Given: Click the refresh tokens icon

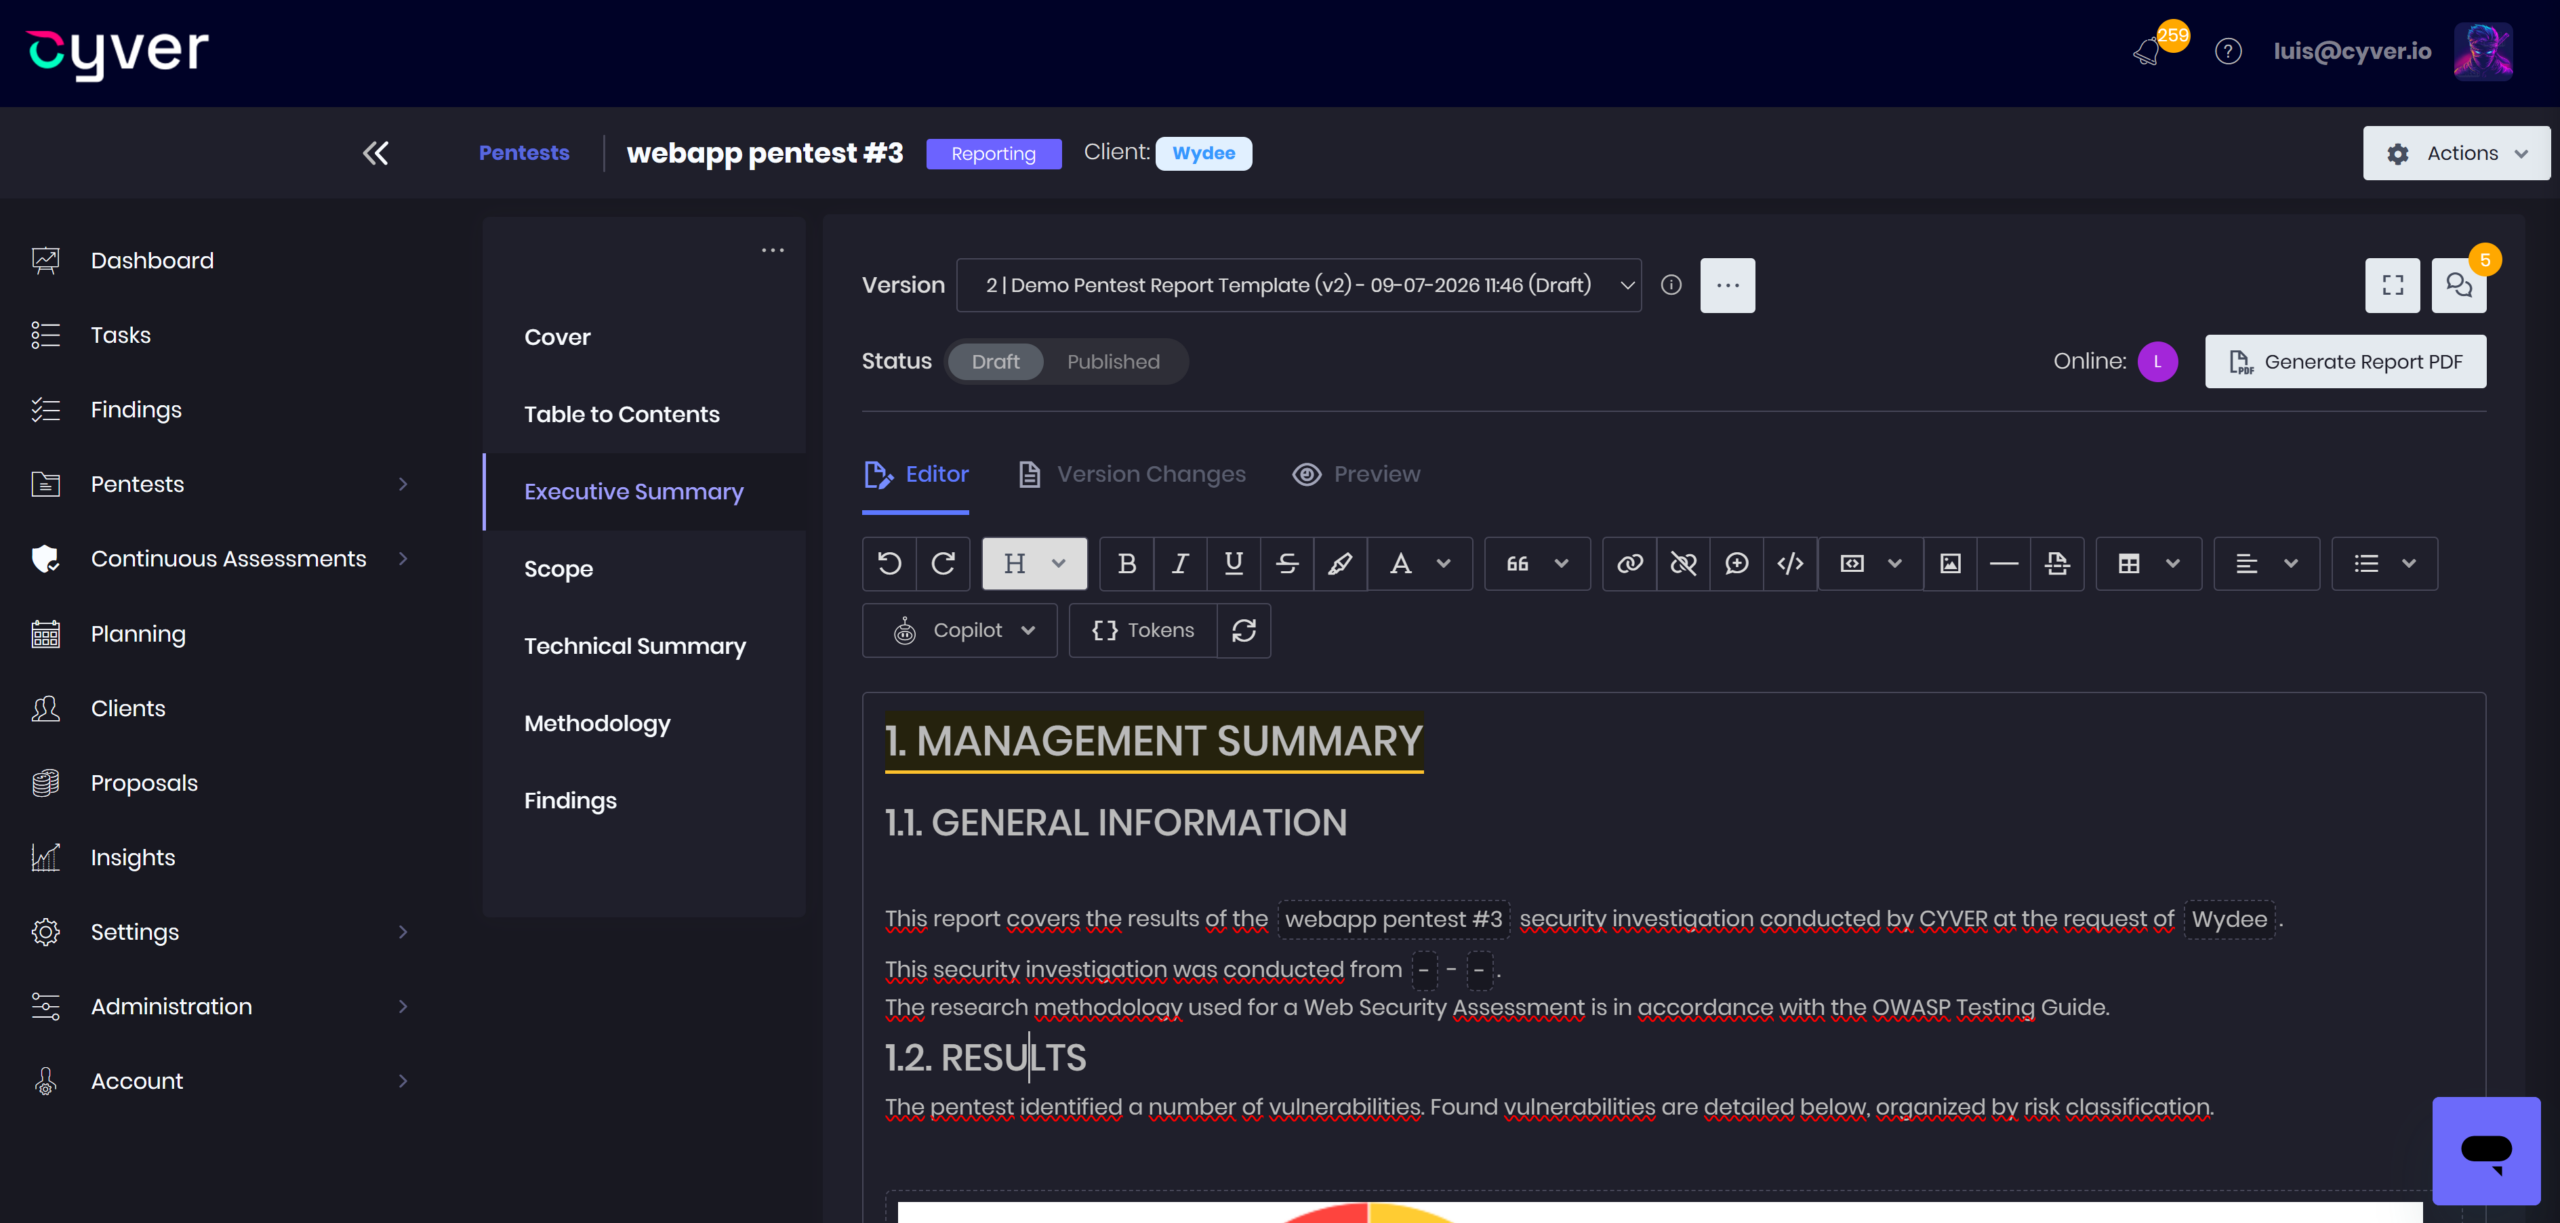Looking at the screenshot, I should tap(1244, 631).
